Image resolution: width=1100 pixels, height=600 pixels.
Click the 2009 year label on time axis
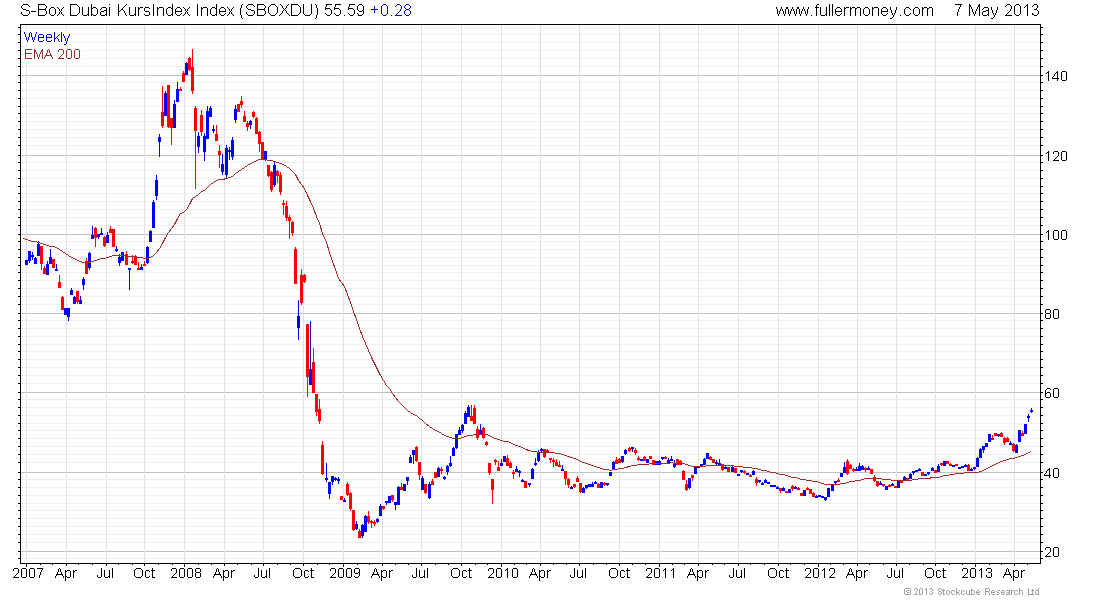pos(344,573)
